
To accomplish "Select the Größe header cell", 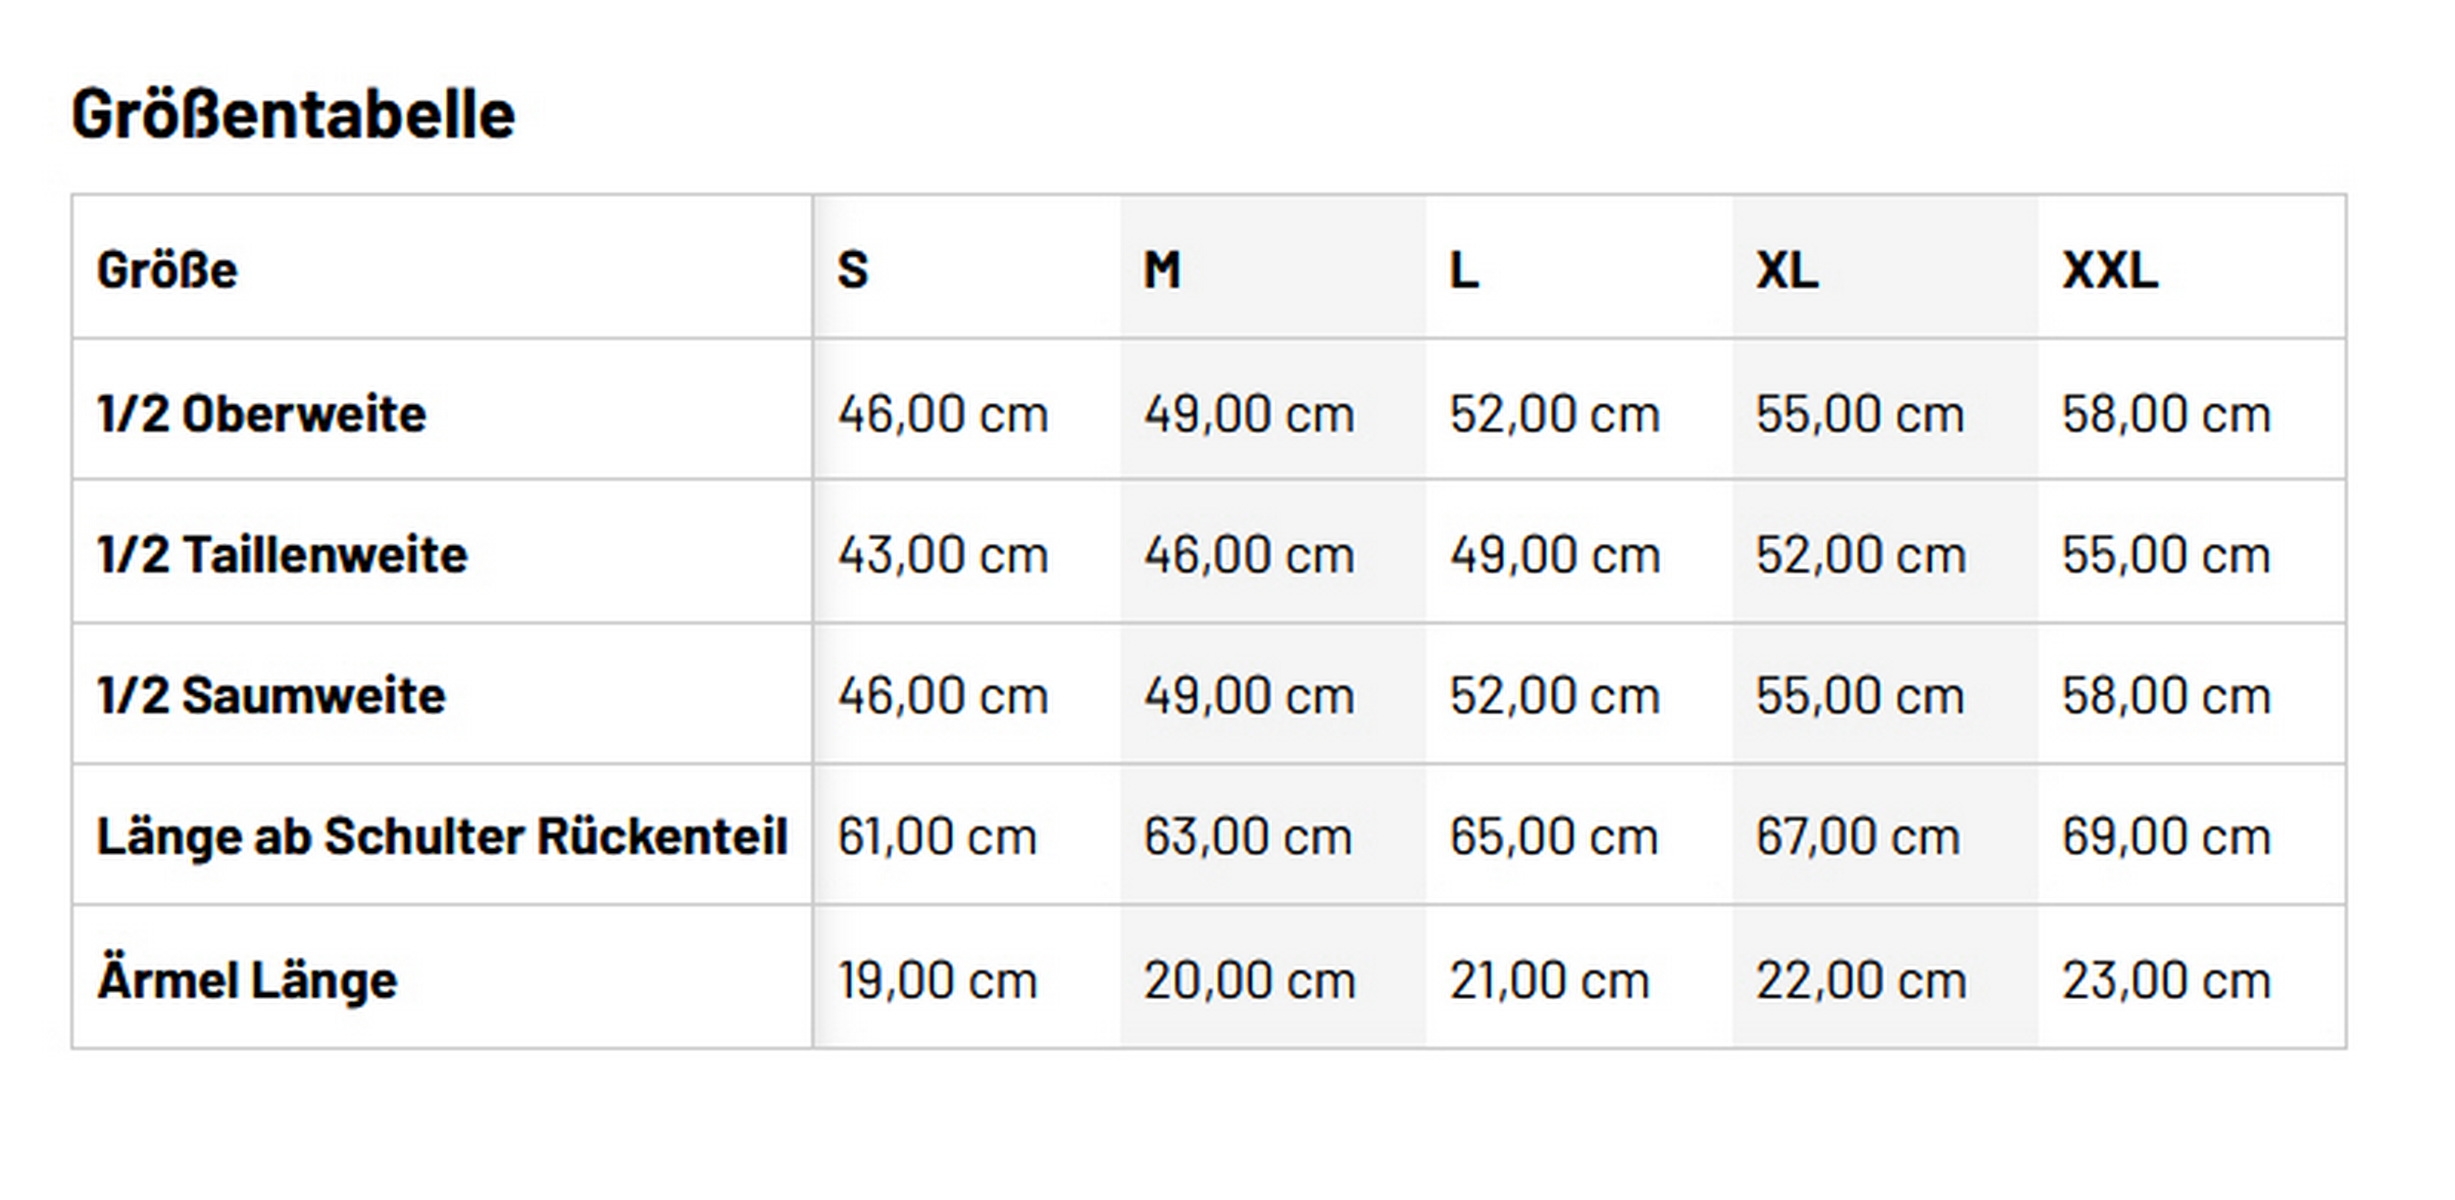I will (x=167, y=270).
